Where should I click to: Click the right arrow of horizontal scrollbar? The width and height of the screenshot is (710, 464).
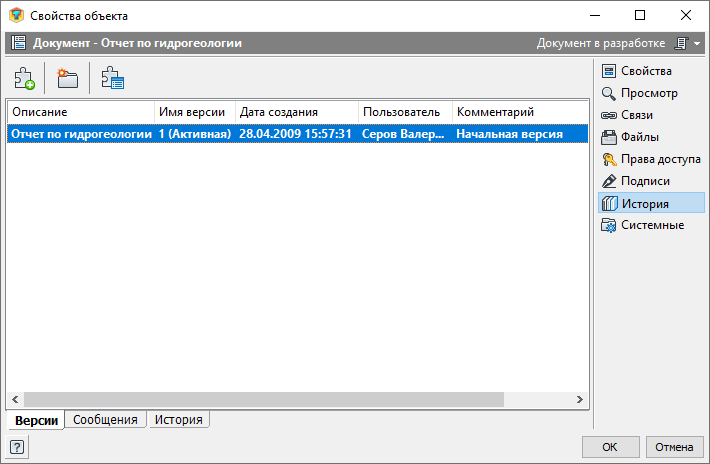click(580, 399)
